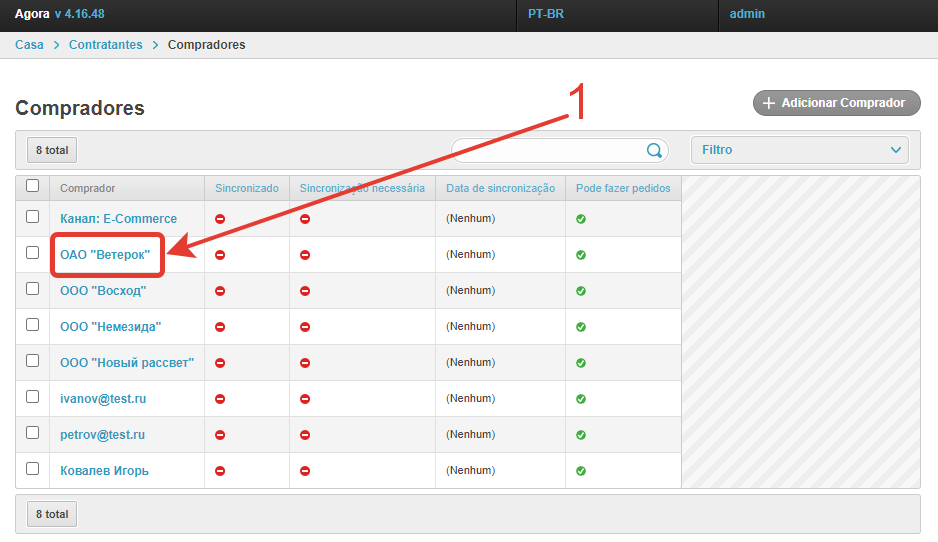Open the admin user menu
This screenshot has height=542, width=938.
coord(747,15)
